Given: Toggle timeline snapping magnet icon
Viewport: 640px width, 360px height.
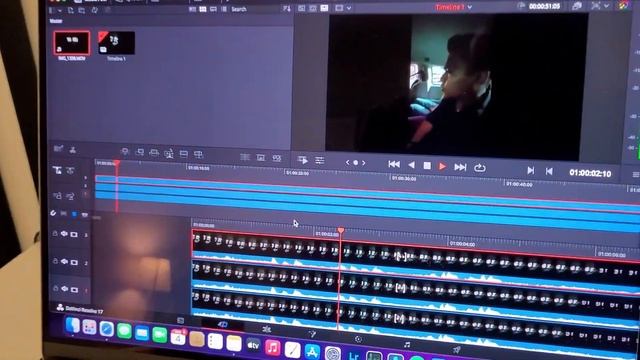Looking at the screenshot, I should [53, 213].
